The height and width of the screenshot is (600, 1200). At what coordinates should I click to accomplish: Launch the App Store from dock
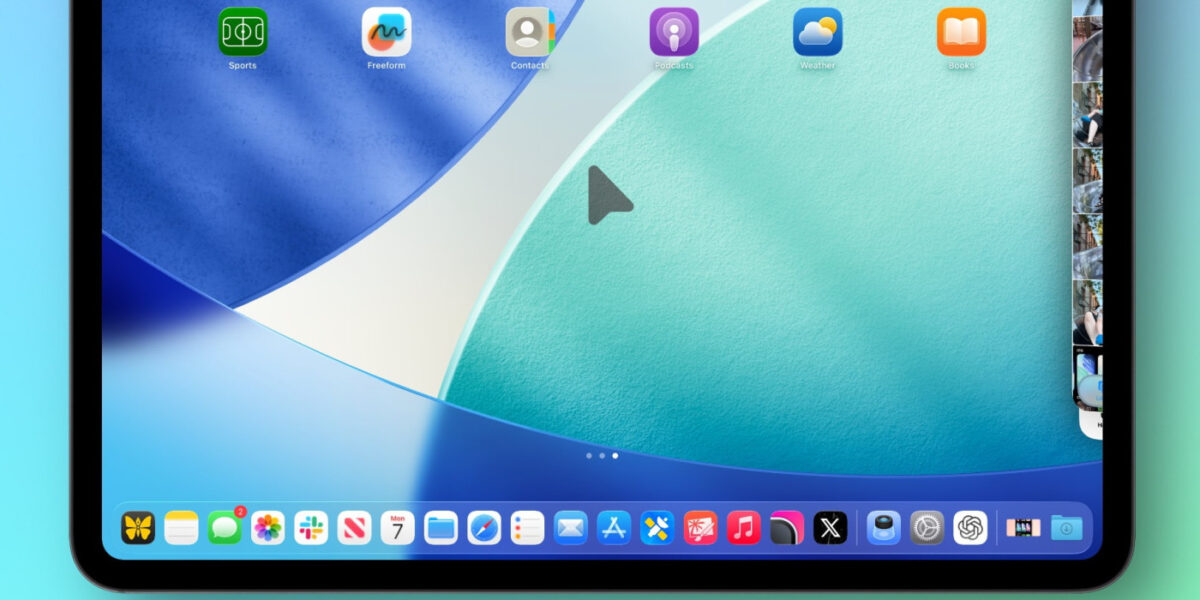click(x=614, y=527)
